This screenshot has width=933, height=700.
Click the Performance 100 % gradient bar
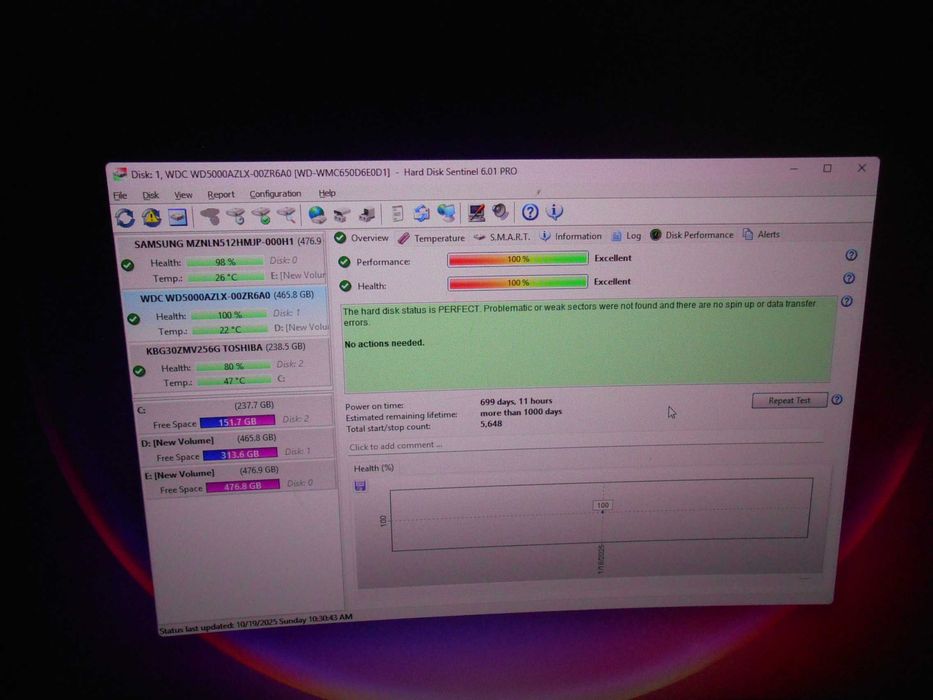coord(518,259)
